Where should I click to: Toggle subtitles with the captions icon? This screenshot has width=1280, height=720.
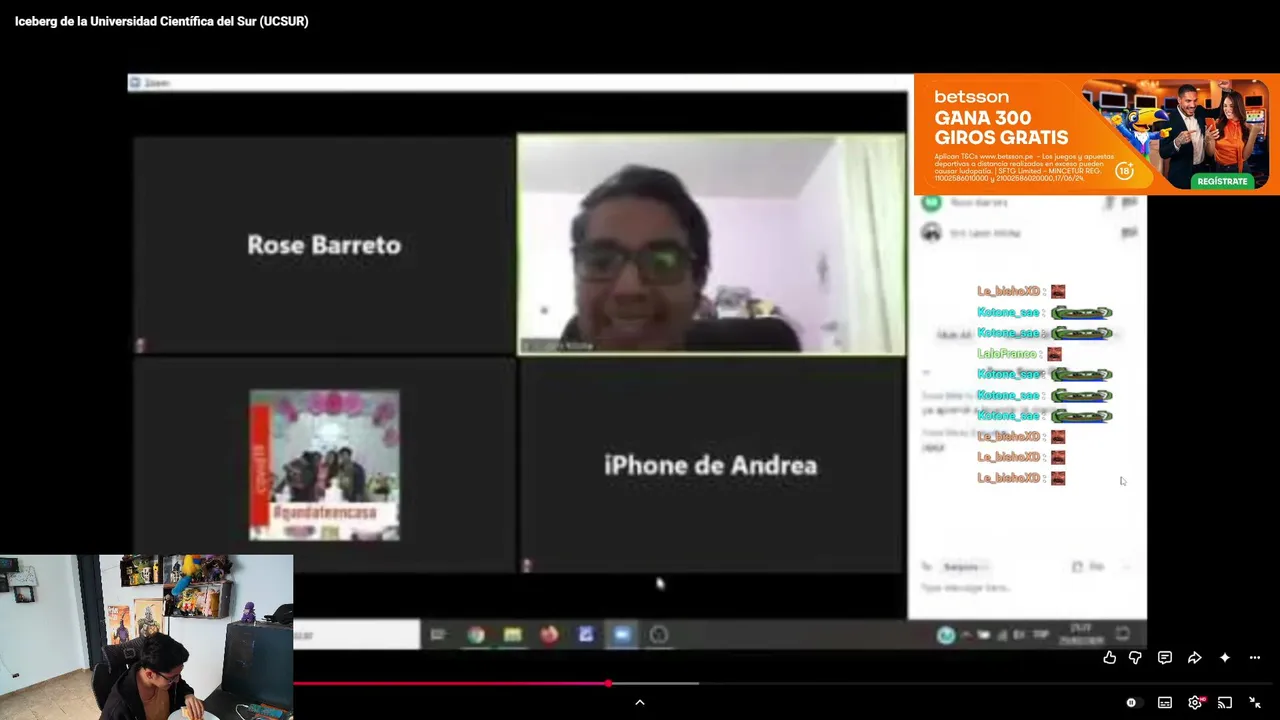[x=1165, y=703]
